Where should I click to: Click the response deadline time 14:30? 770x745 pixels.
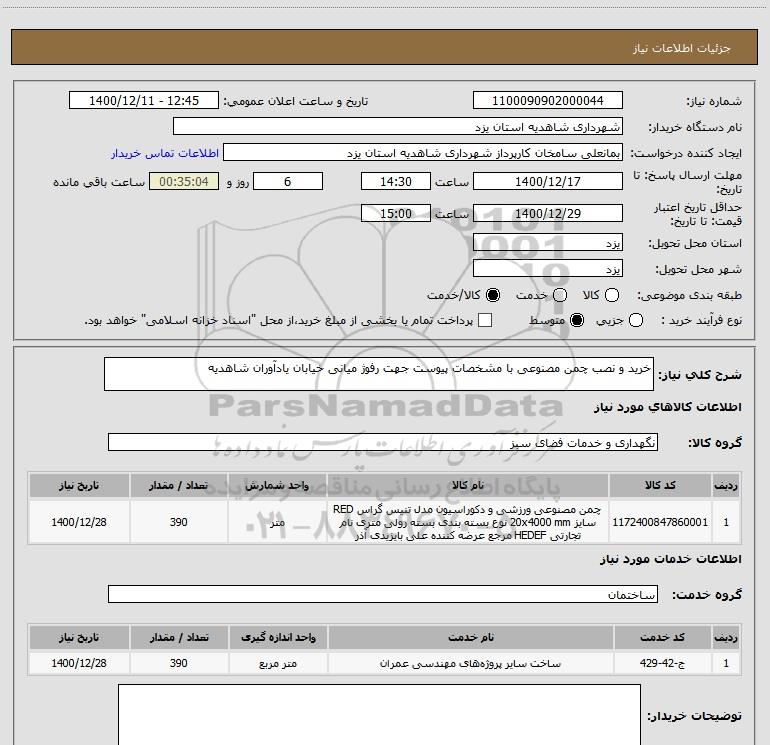[396, 181]
